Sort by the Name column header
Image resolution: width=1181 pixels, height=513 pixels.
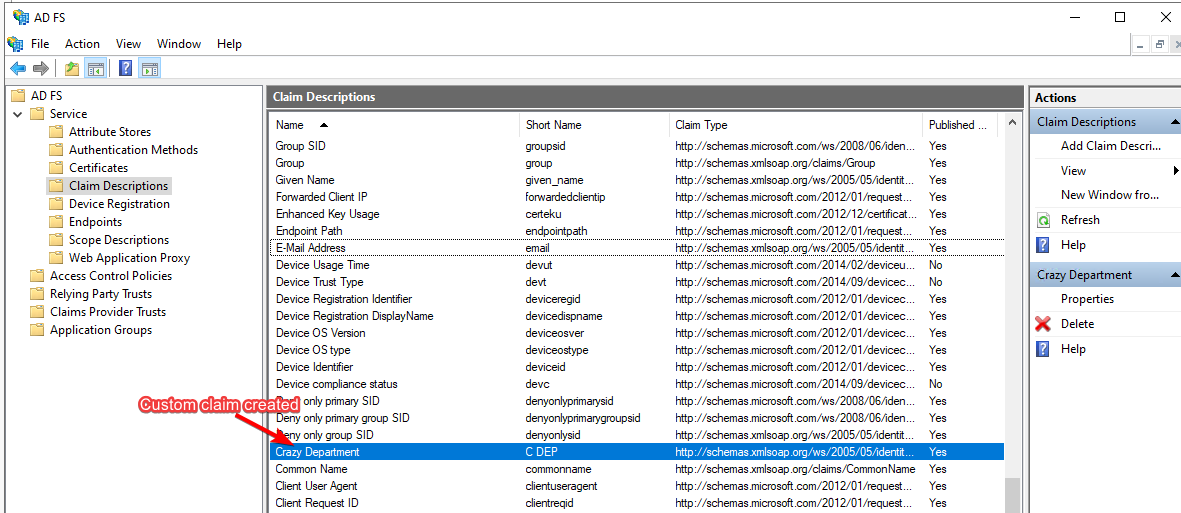click(x=289, y=125)
